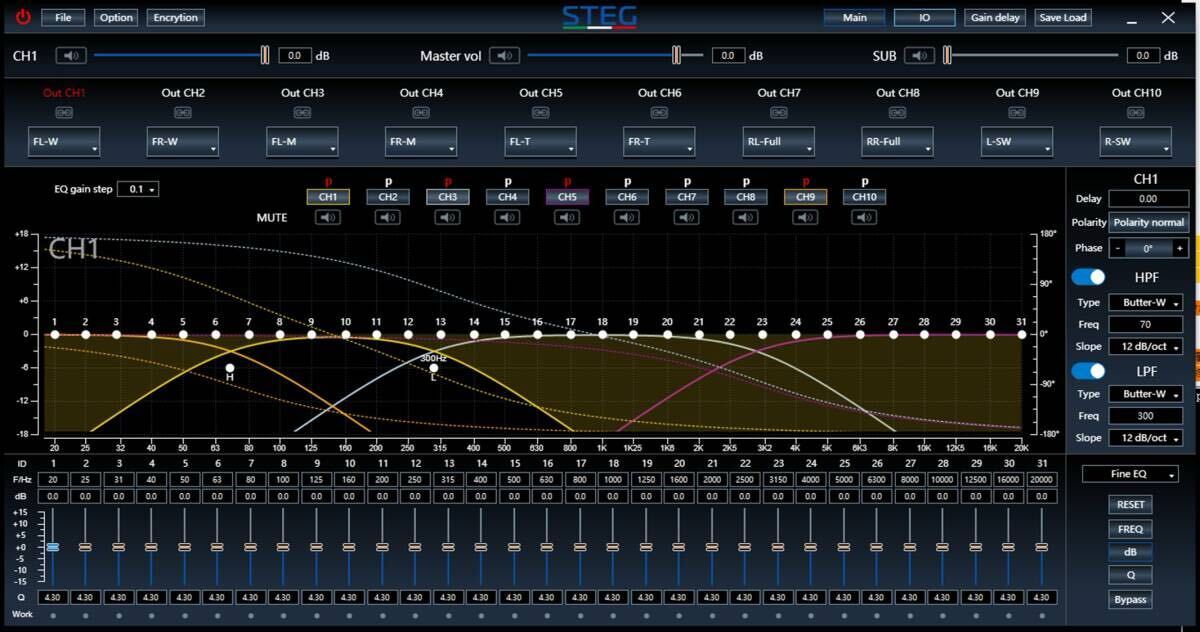Mute CH3 speaker icon in EQ row
Viewport: 1200px width, 632px height.
pos(447,217)
